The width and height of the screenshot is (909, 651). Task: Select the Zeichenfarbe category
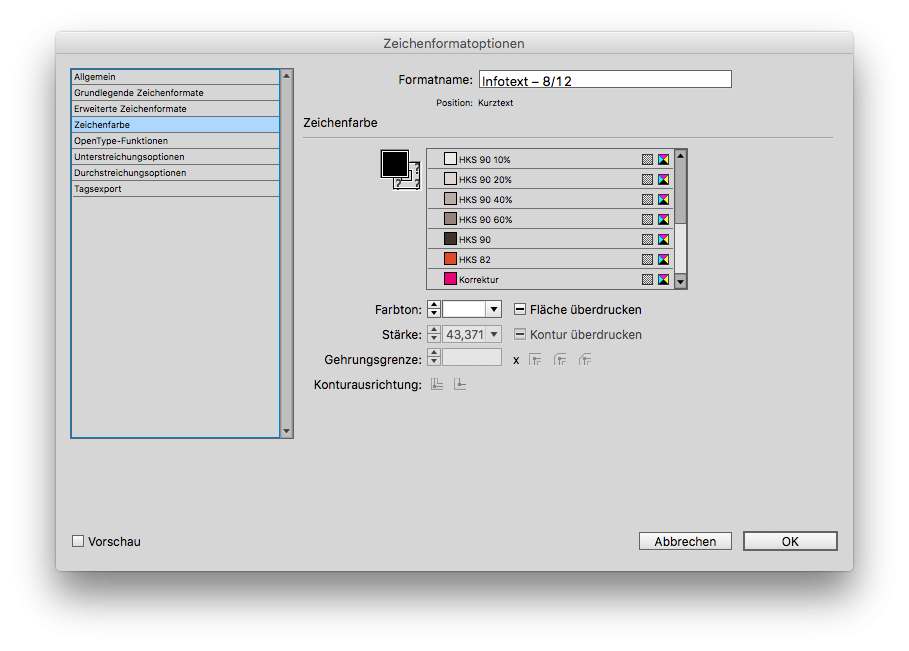pyautogui.click(x=175, y=125)
